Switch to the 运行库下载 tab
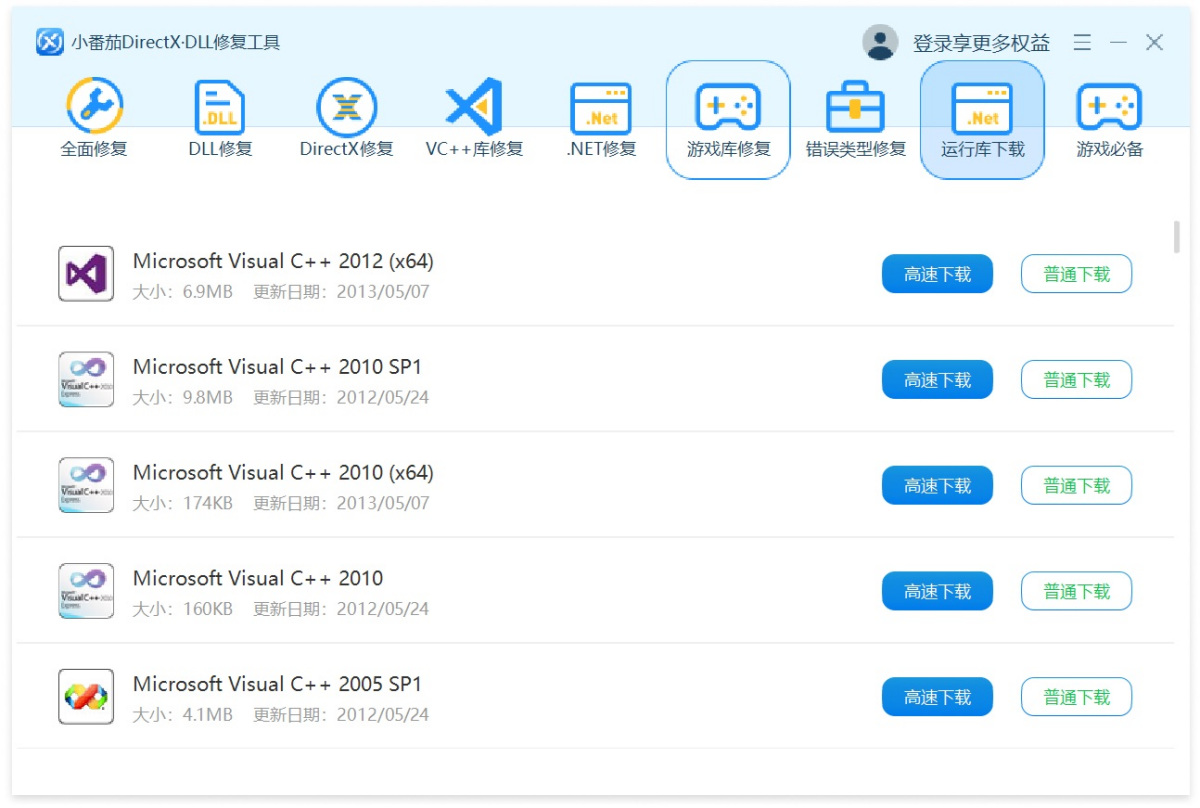Image resolution: width=1200 pixels, height=808 pixels. [982, 119]
